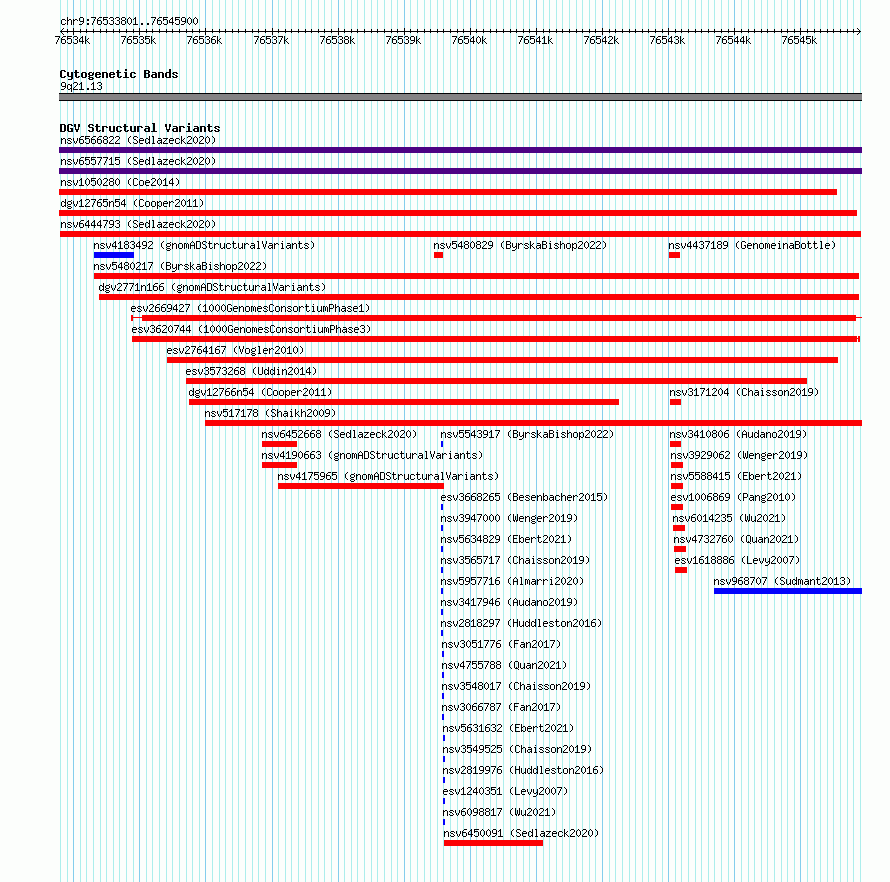
Task: Open nsv3549525 (Chaisson2019) label
Action: 518,749
